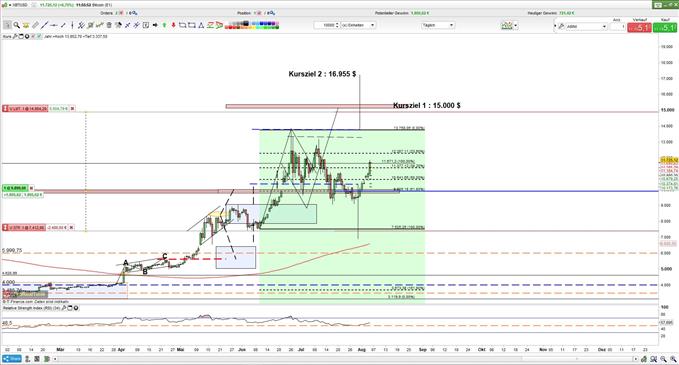The width and height of the screenshot is (679, 365).
Task: Select the green up-arrow marker tool
Action: [x=164, y=25]
